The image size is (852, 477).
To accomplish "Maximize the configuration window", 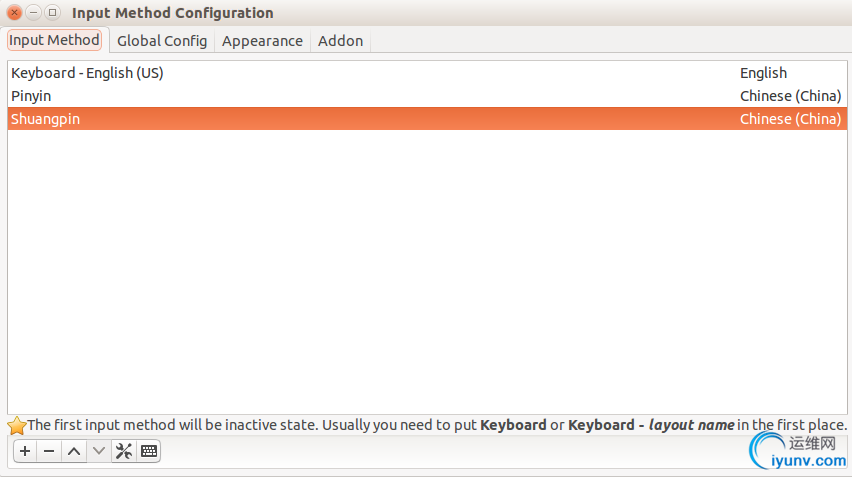I will pos(52,12).
